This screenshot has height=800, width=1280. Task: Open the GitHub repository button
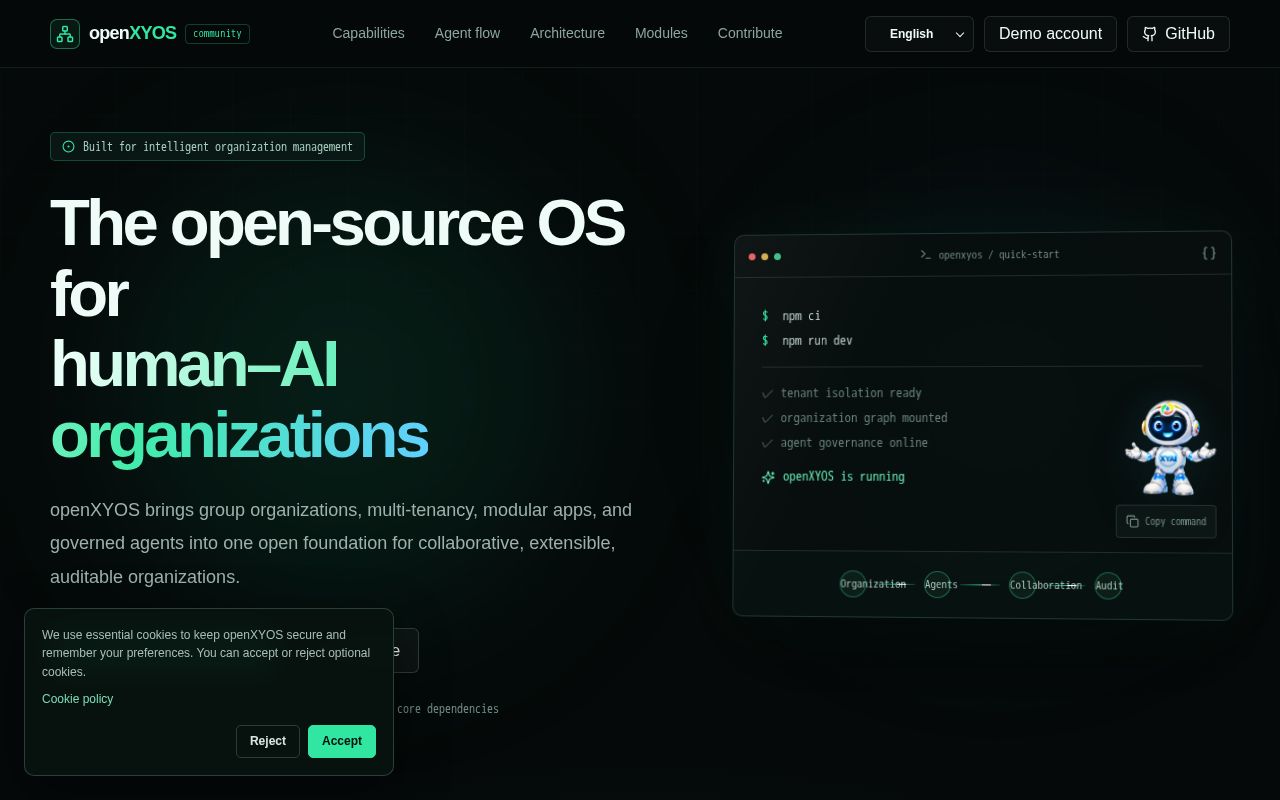[1178, 34]
